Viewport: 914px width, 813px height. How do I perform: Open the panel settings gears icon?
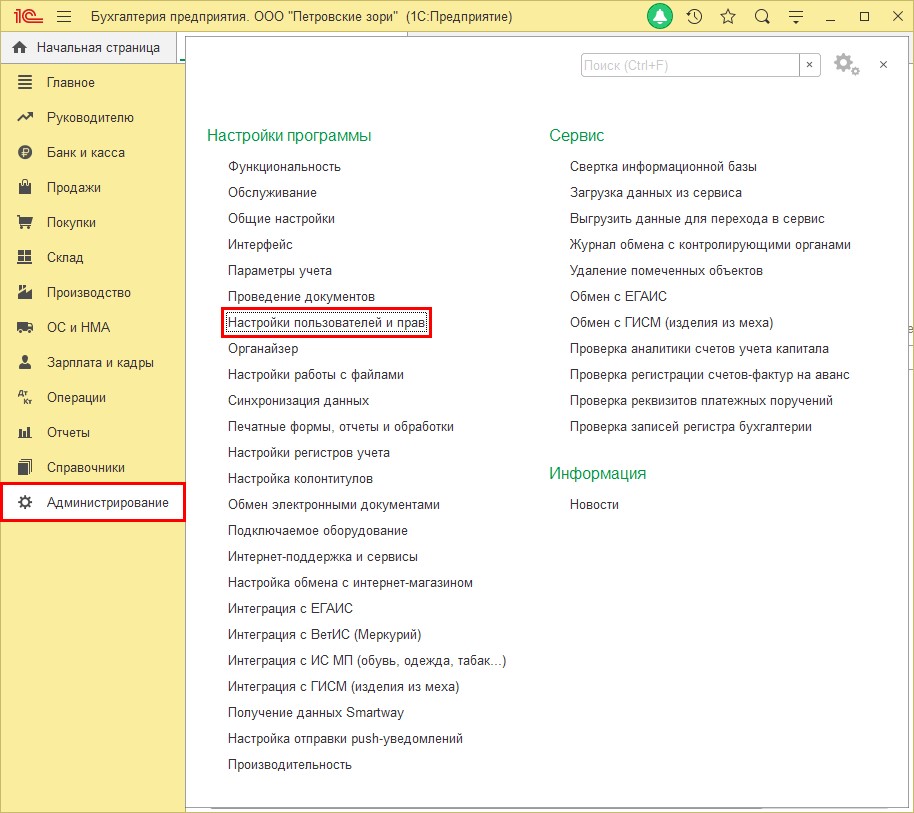846,64
